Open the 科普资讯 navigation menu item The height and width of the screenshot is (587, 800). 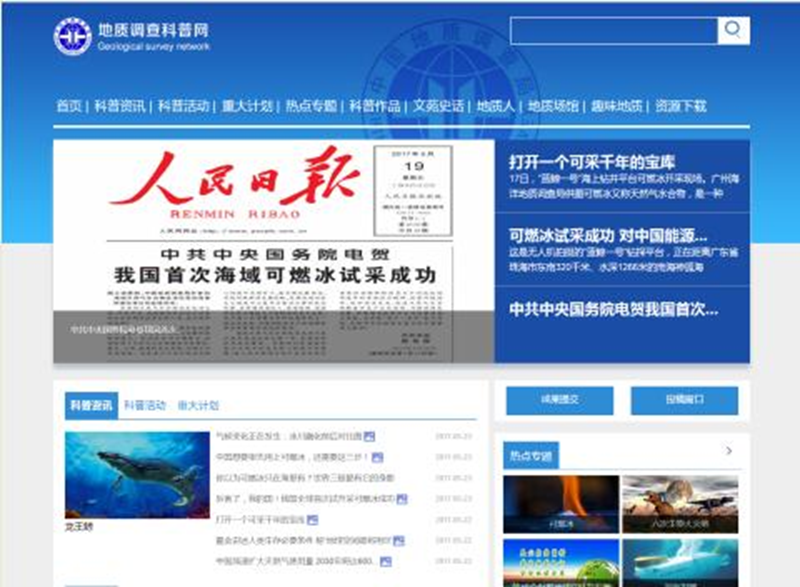[119, 106]
